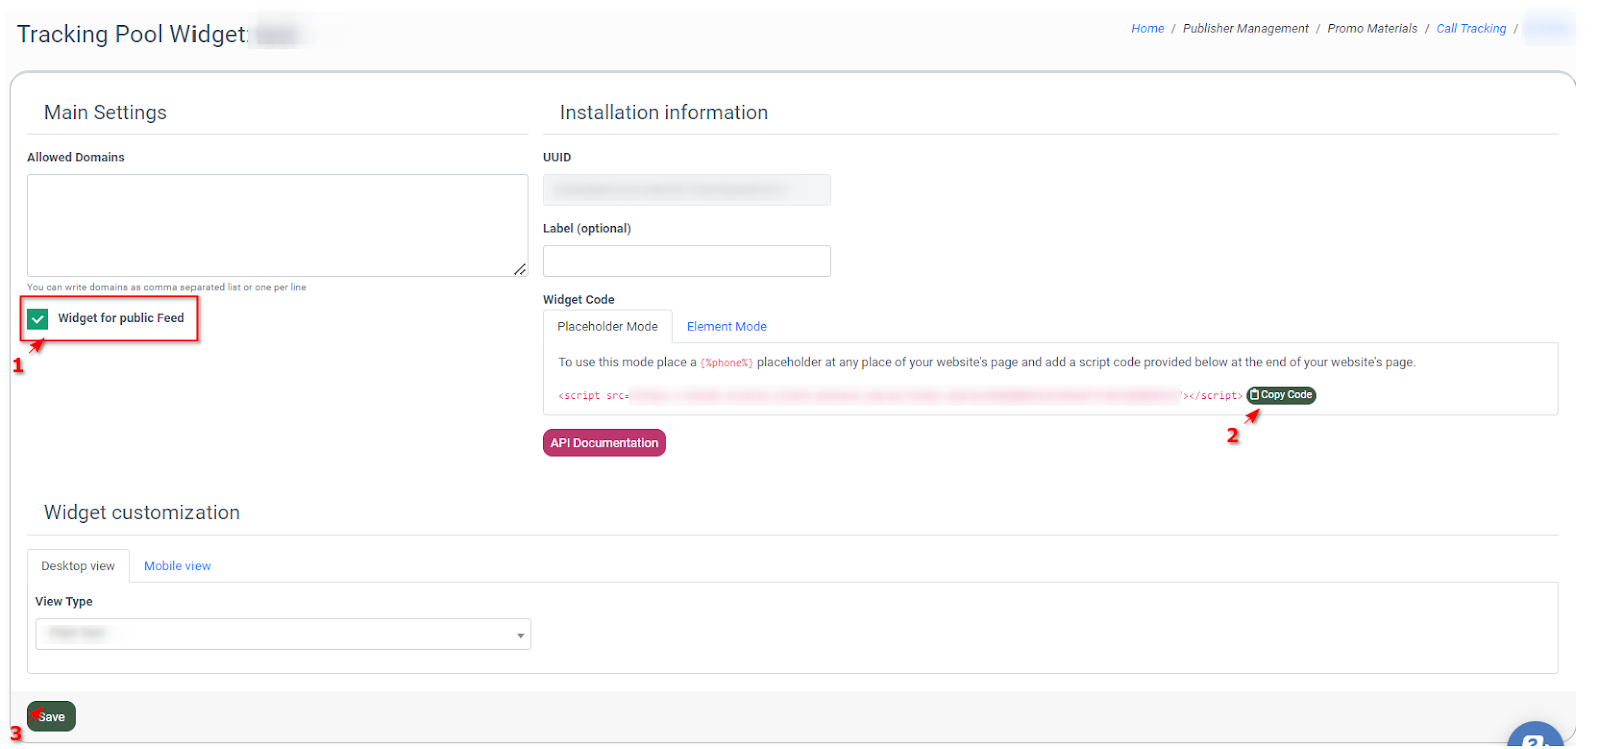1600x749 pixels.
Task: Grab the Allowed Domains resize handle
Action: (520, 269)
